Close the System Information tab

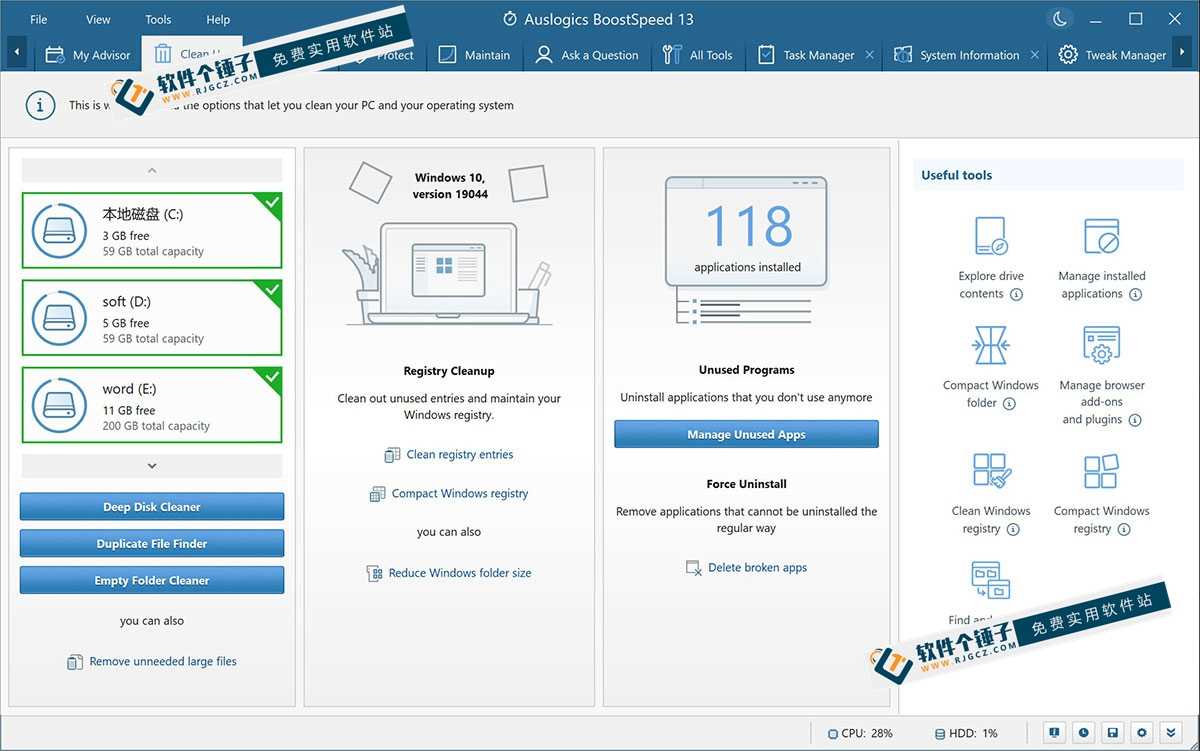(x=1035, y=55)
